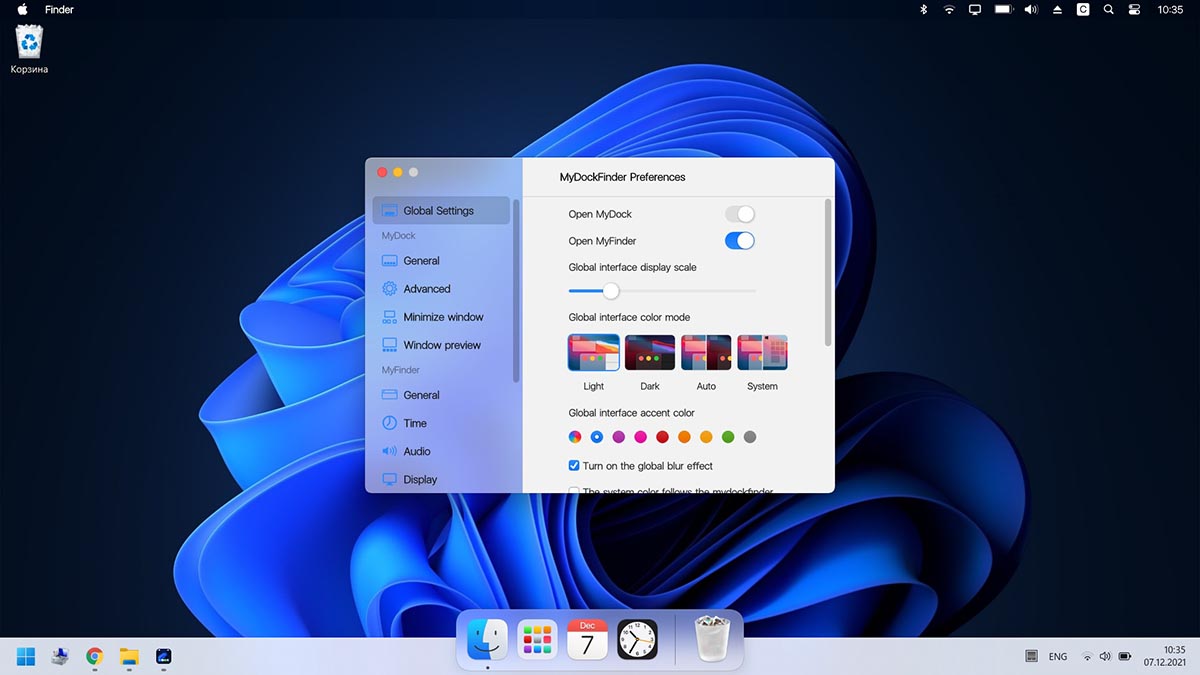
Task: Select Global Settings in sidebar
Action: [438, 211]
